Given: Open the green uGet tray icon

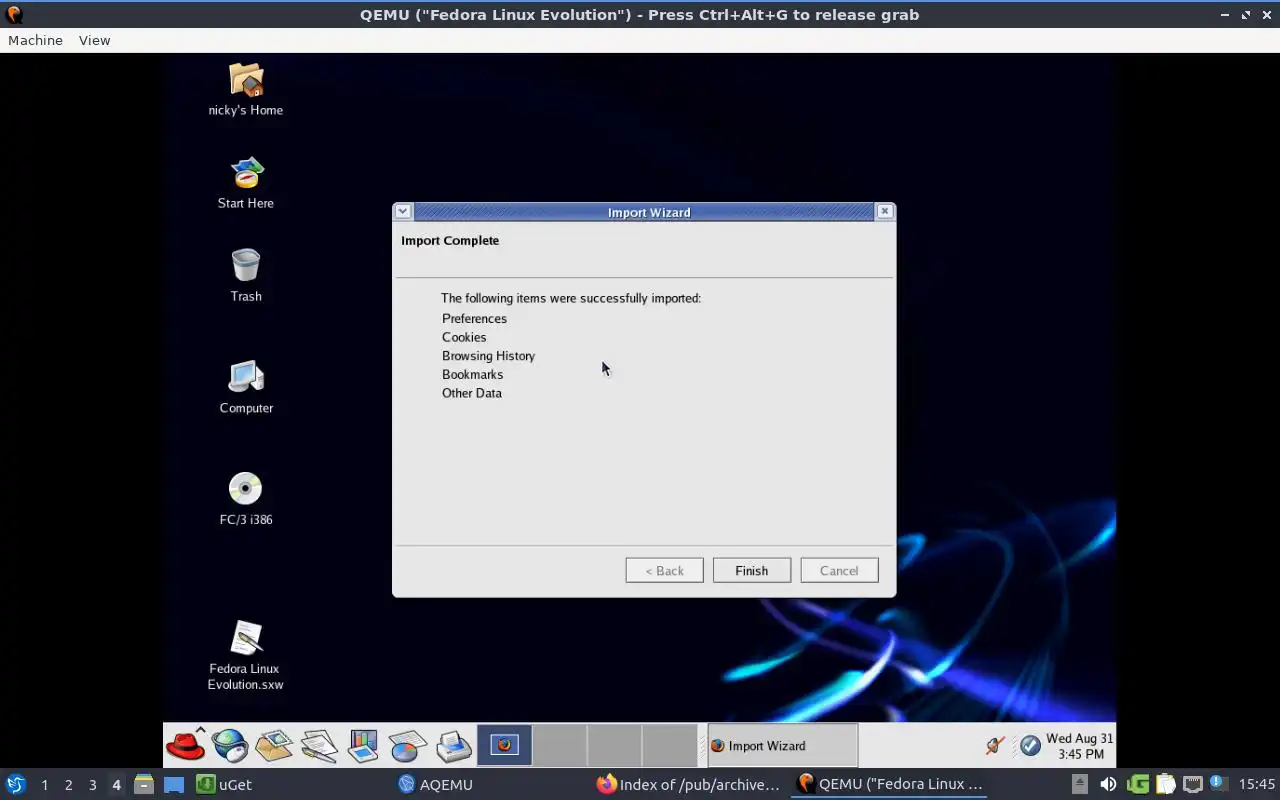Looking at the screenshot, I should coord(1138,785).
